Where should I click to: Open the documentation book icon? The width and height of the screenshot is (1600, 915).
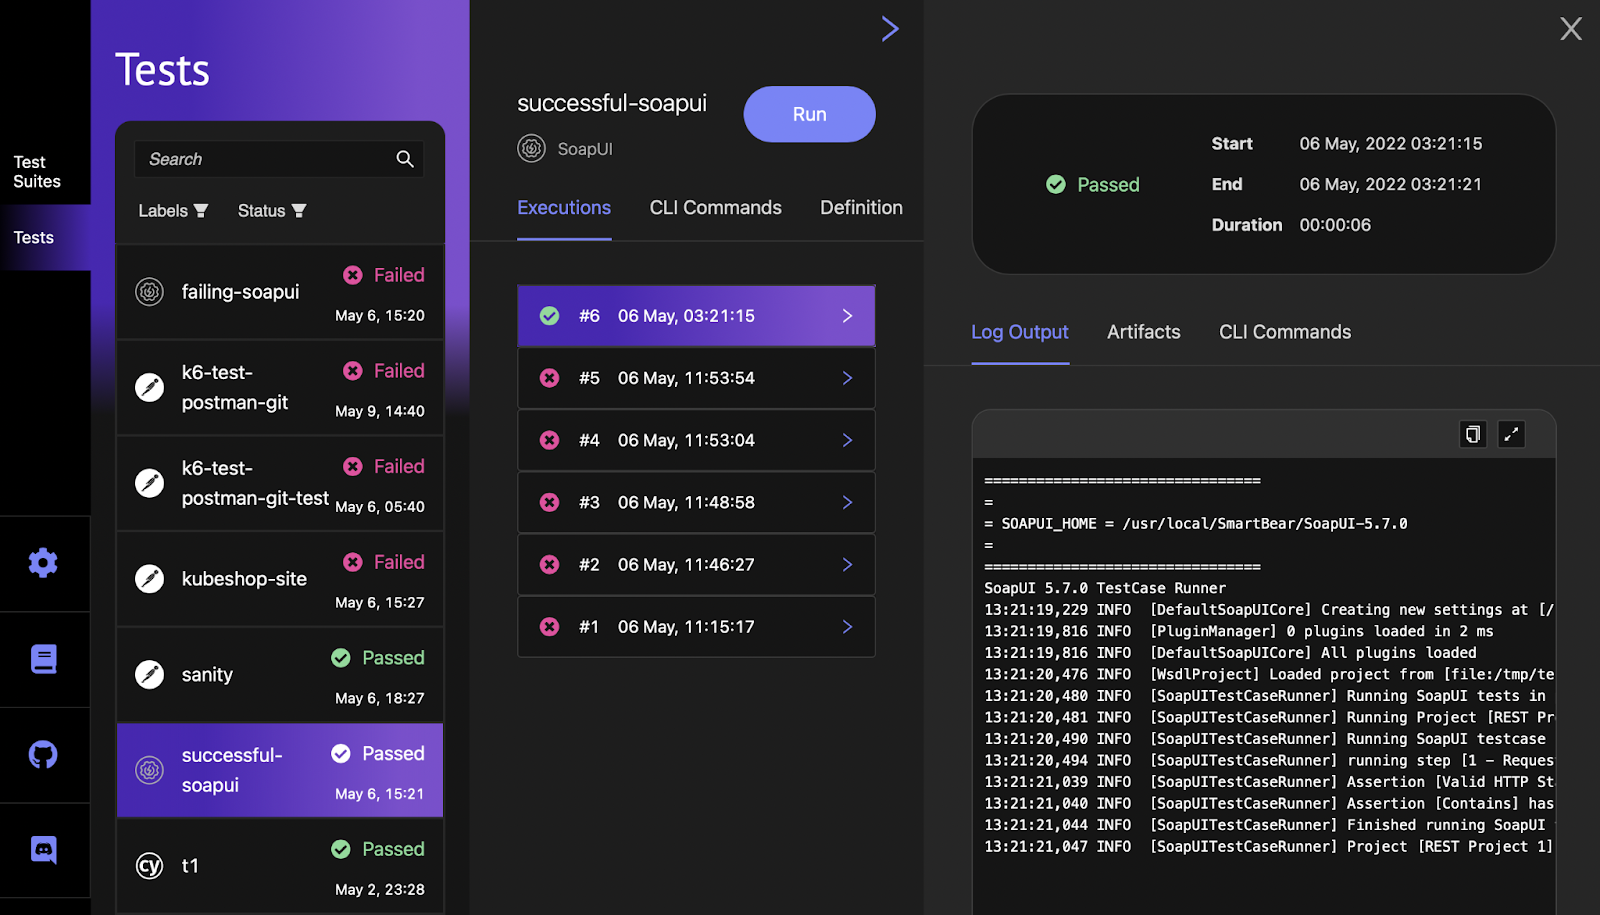coord(43,659)
